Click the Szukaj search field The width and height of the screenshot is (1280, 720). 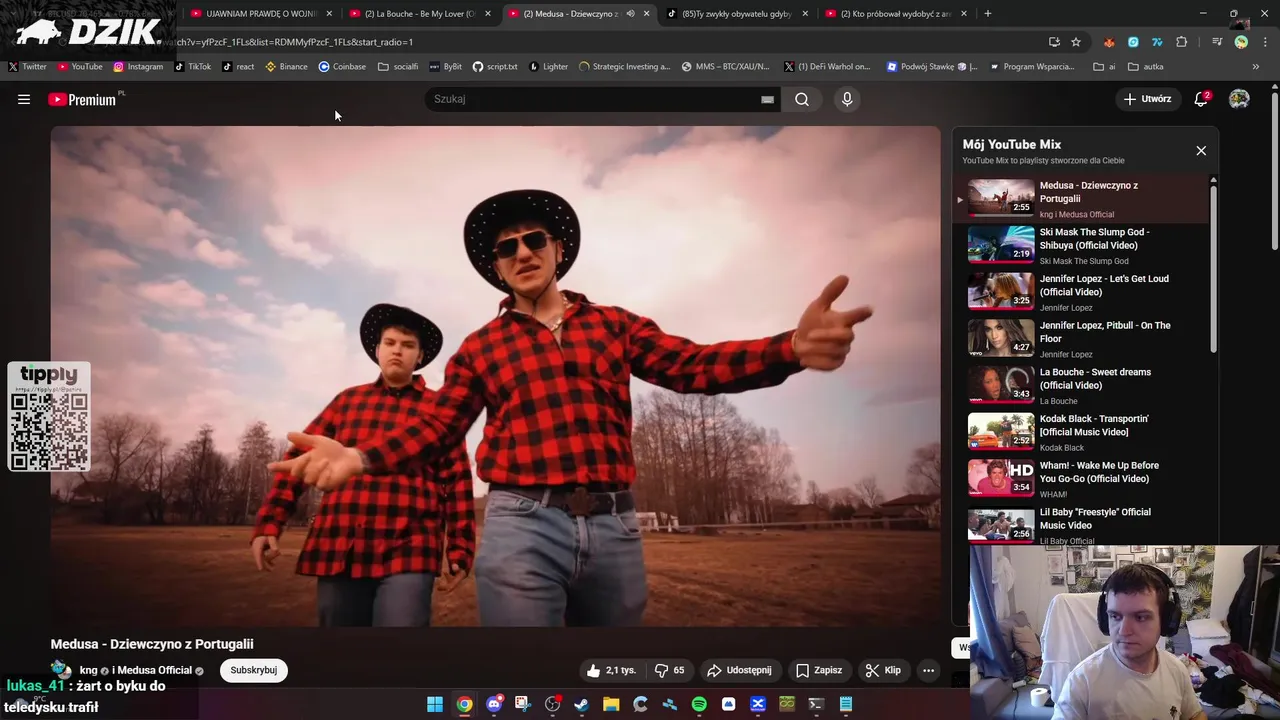595,99
